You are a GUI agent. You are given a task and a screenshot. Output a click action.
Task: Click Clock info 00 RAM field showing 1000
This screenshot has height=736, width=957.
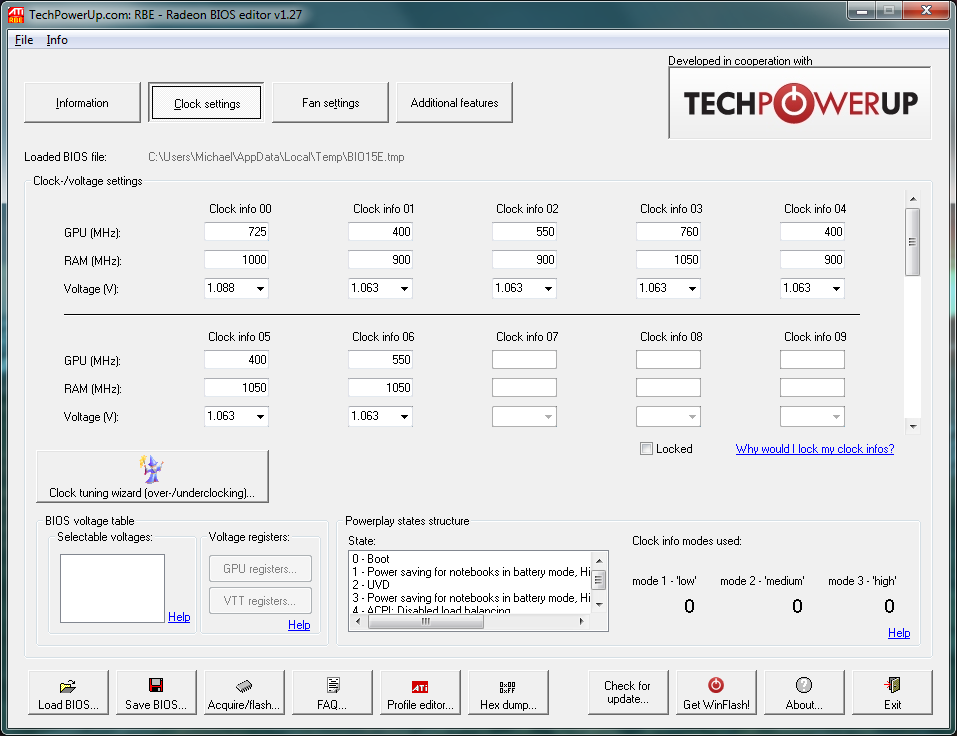click(236, 260)
